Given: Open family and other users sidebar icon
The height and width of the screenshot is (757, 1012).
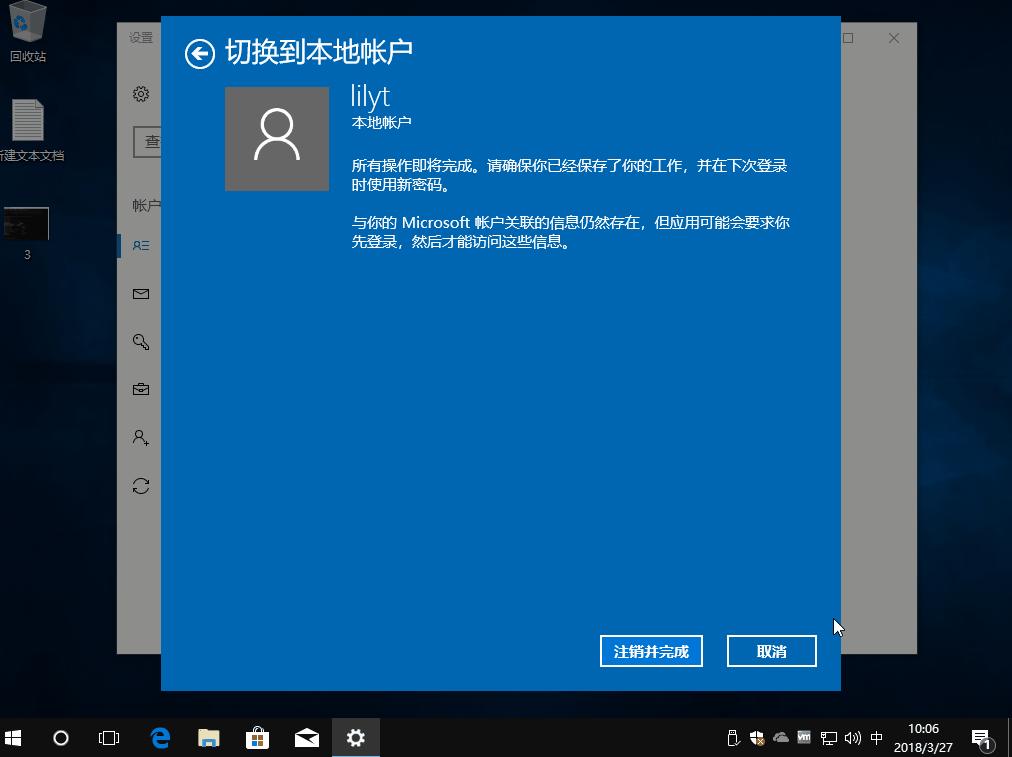Looking at the screenshot, I should coord(141,437).
